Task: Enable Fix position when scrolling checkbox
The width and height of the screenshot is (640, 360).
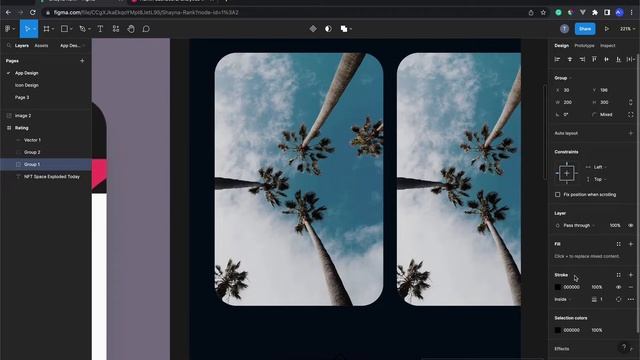Action: (x=558, y=195)
